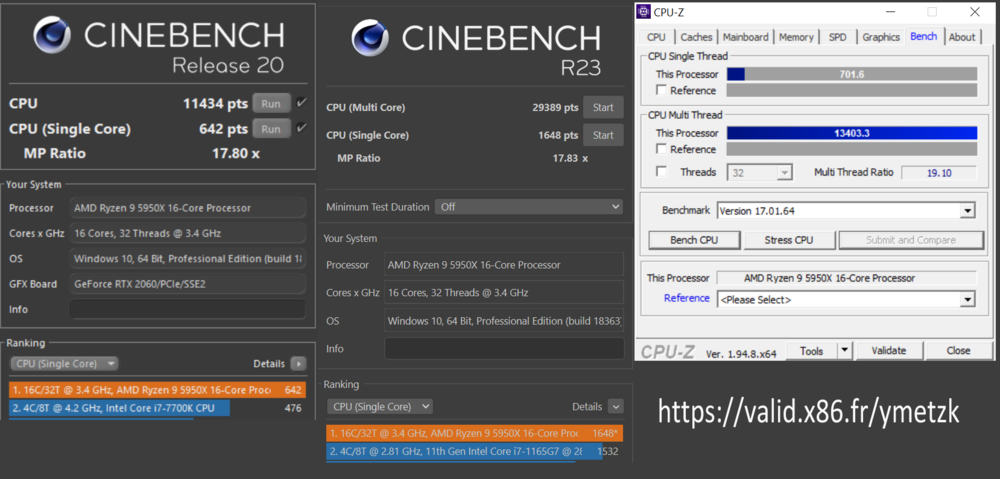1000x479 pixels.
Task: Toggle the R20 CPU test checkmark
Action: coord(302,103)
